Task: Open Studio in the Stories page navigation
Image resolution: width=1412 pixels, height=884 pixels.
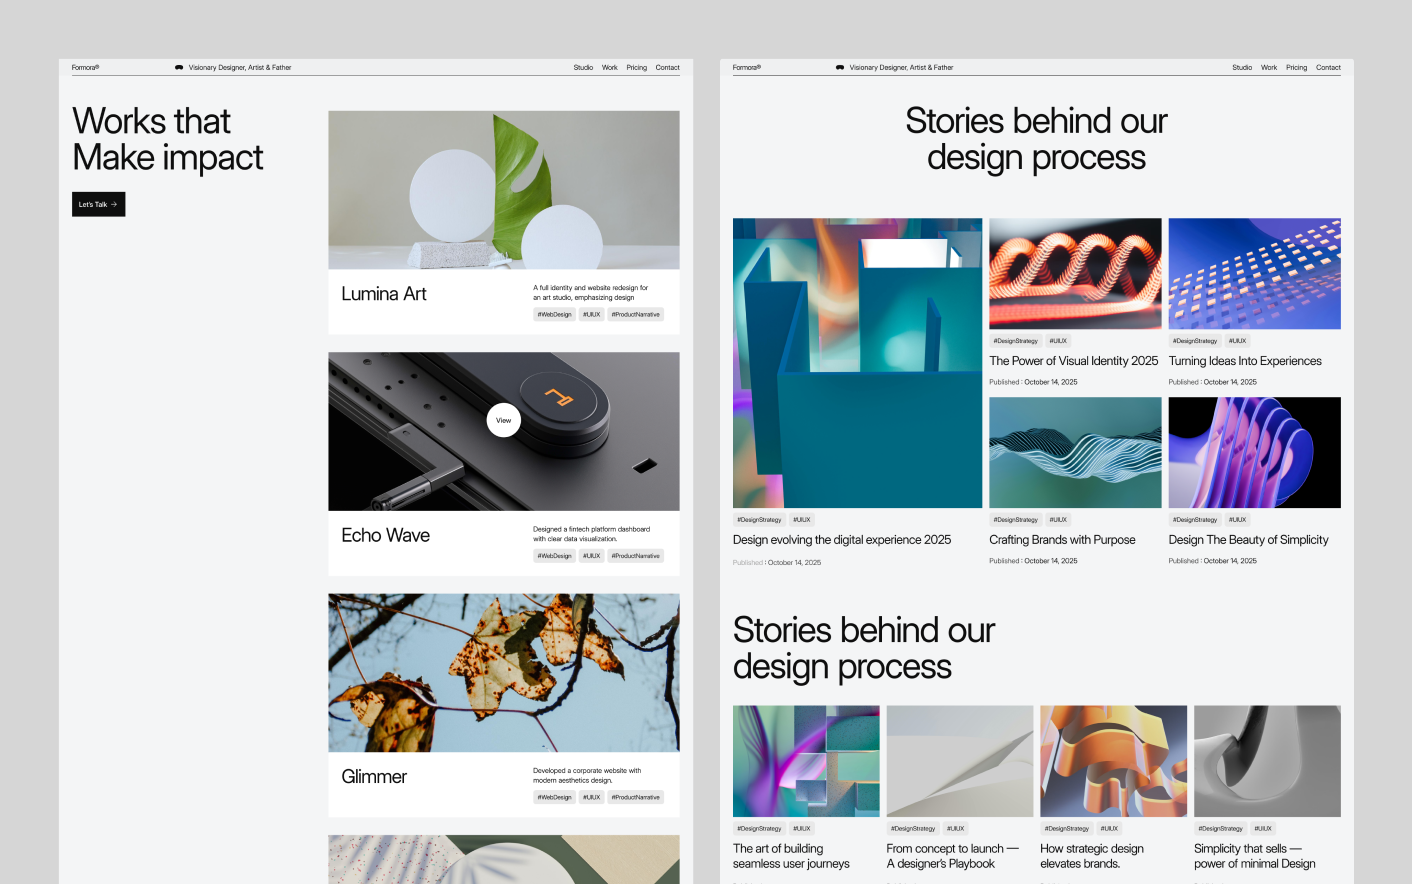Action: coord(1242,68)
